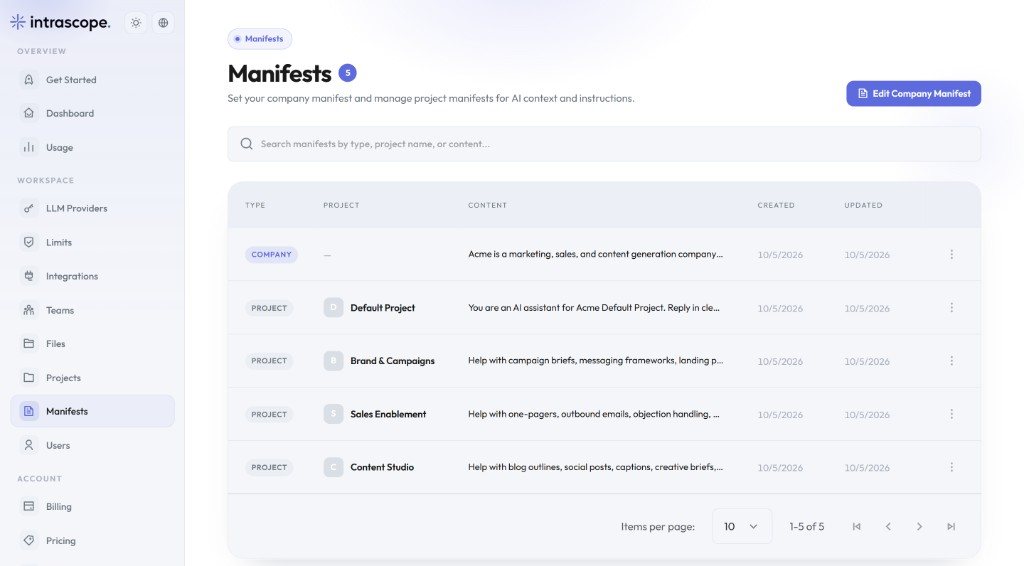
Task: Open actions menu for Content Studio row
Action: (952, 467)
